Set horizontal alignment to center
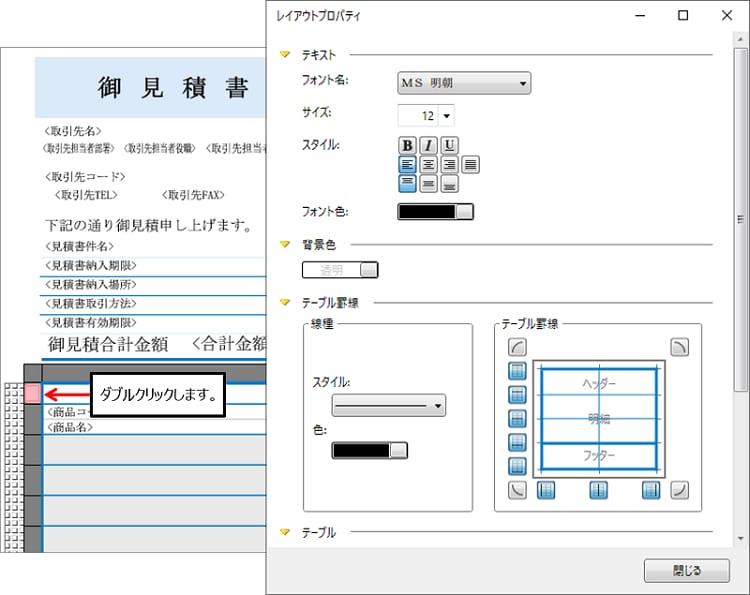The height and width of the screenshot is (595, 750). pos(429,164)
